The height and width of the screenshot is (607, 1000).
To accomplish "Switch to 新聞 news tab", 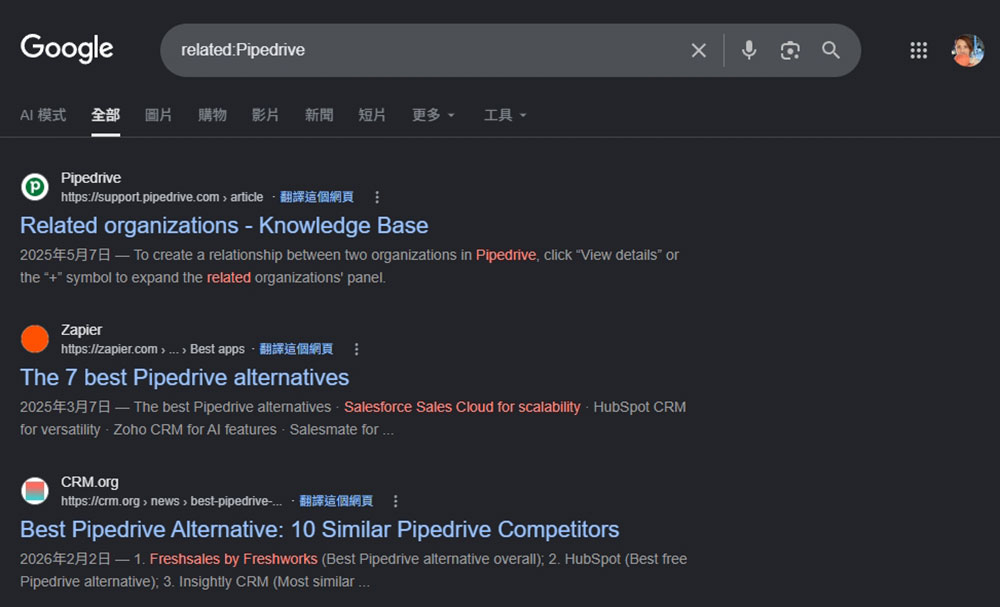I will tap(319, 115).
